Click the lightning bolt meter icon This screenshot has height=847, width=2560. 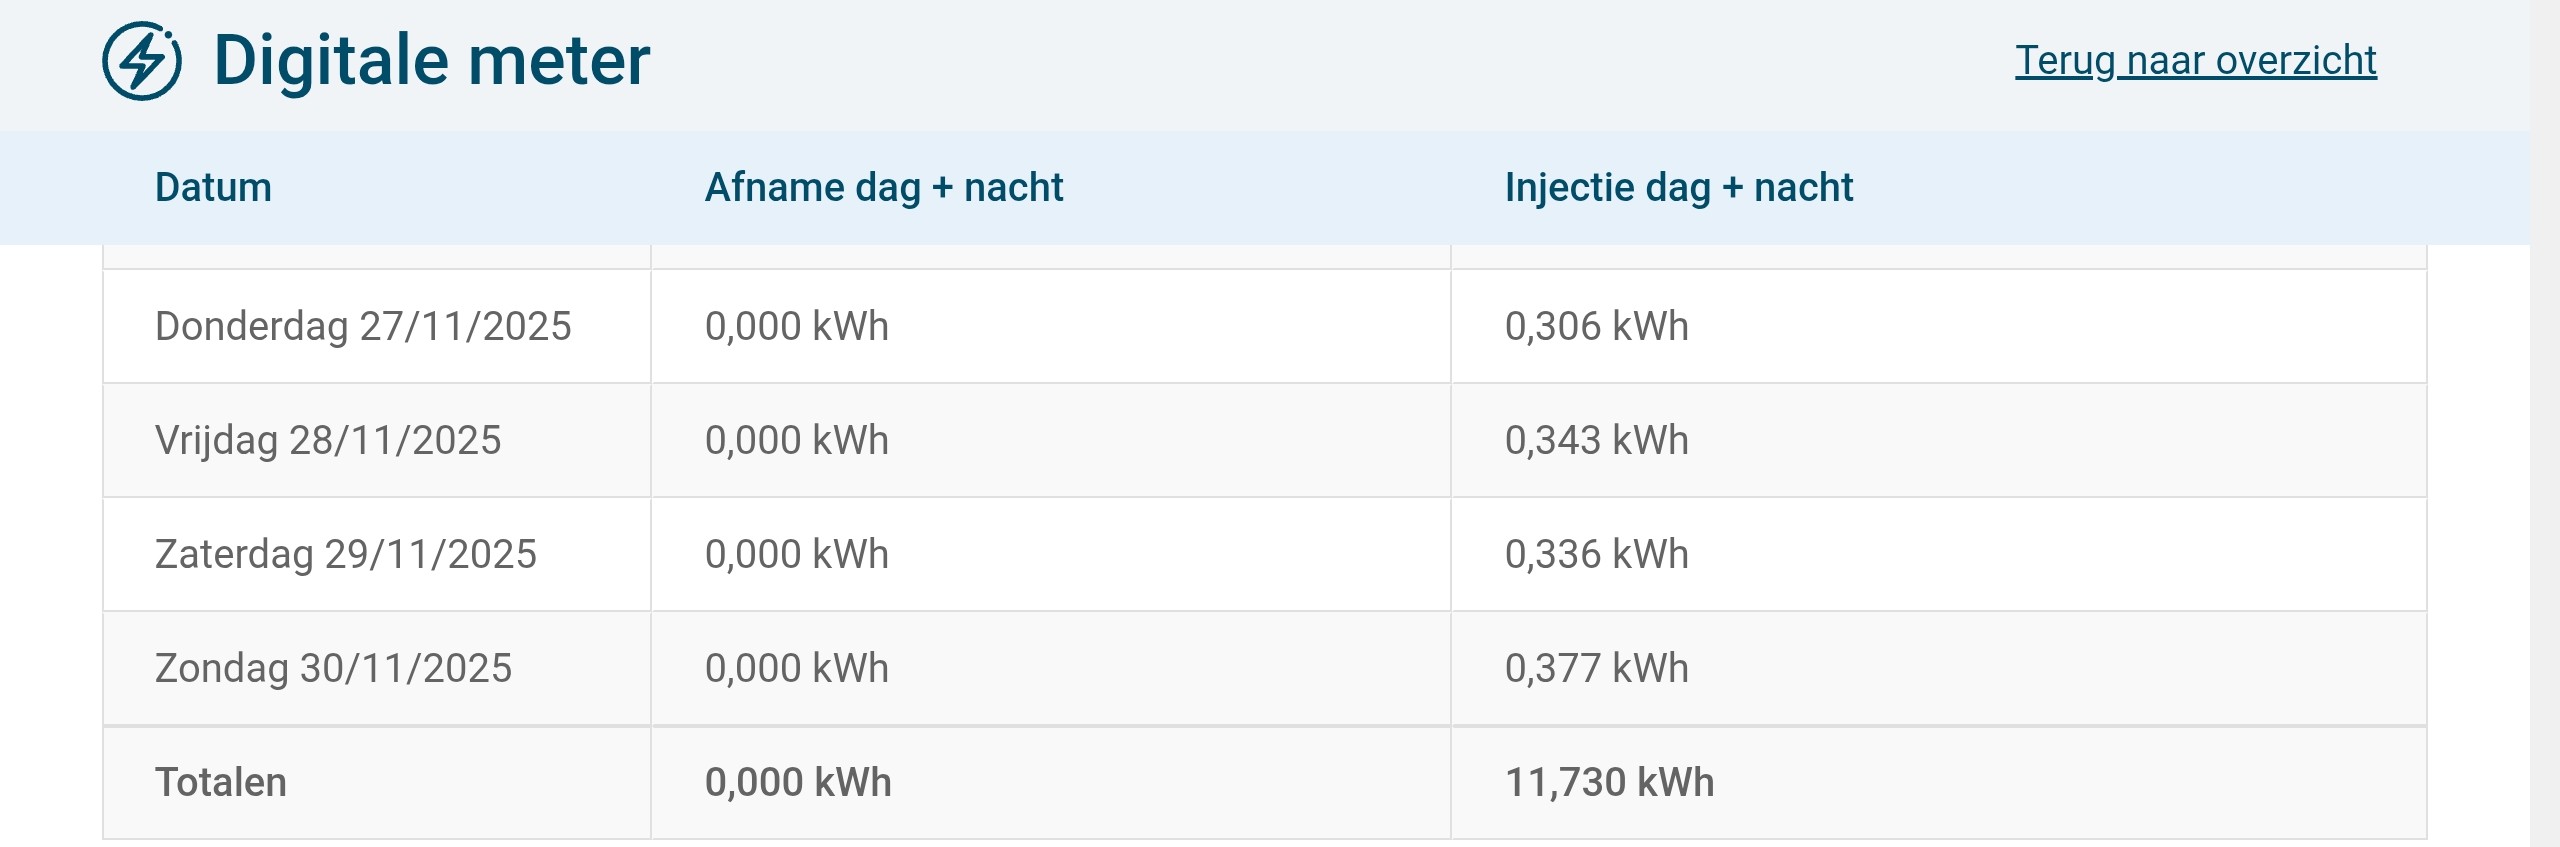click(142, 61)
